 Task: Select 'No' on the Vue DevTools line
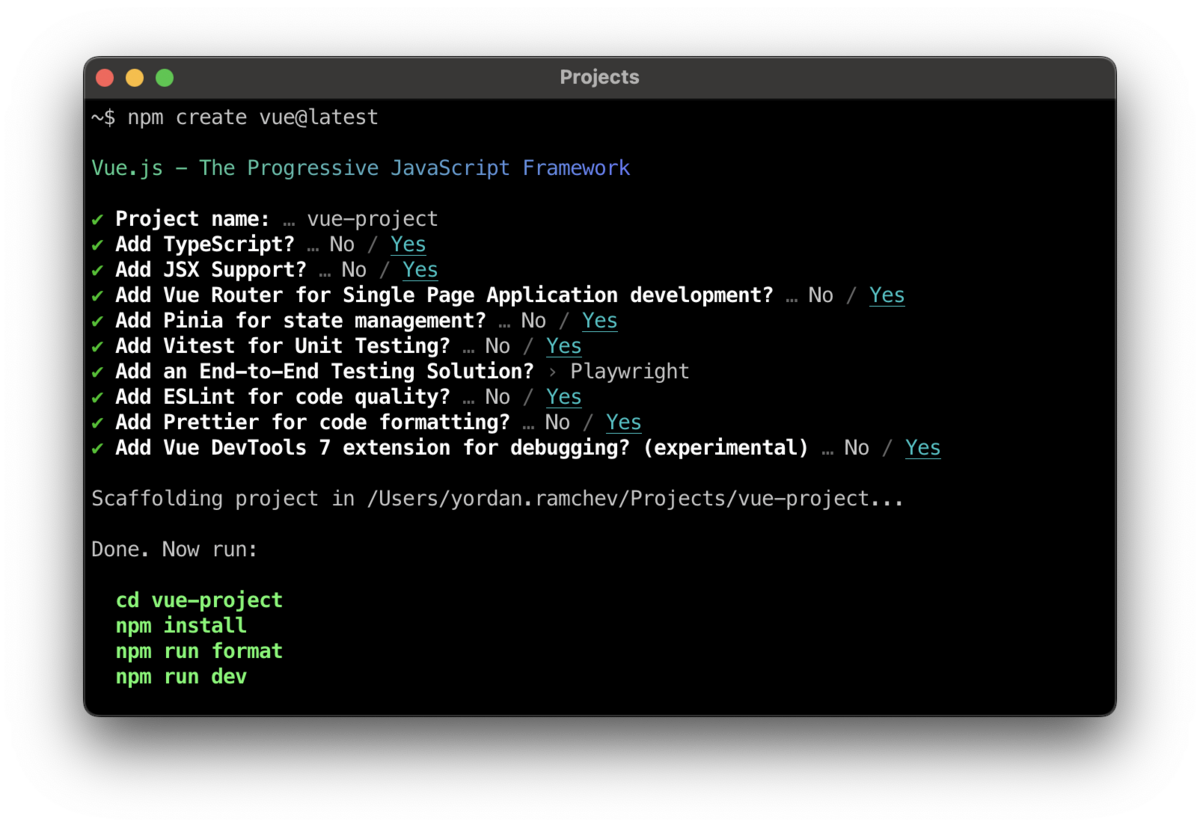click(857, 448)
